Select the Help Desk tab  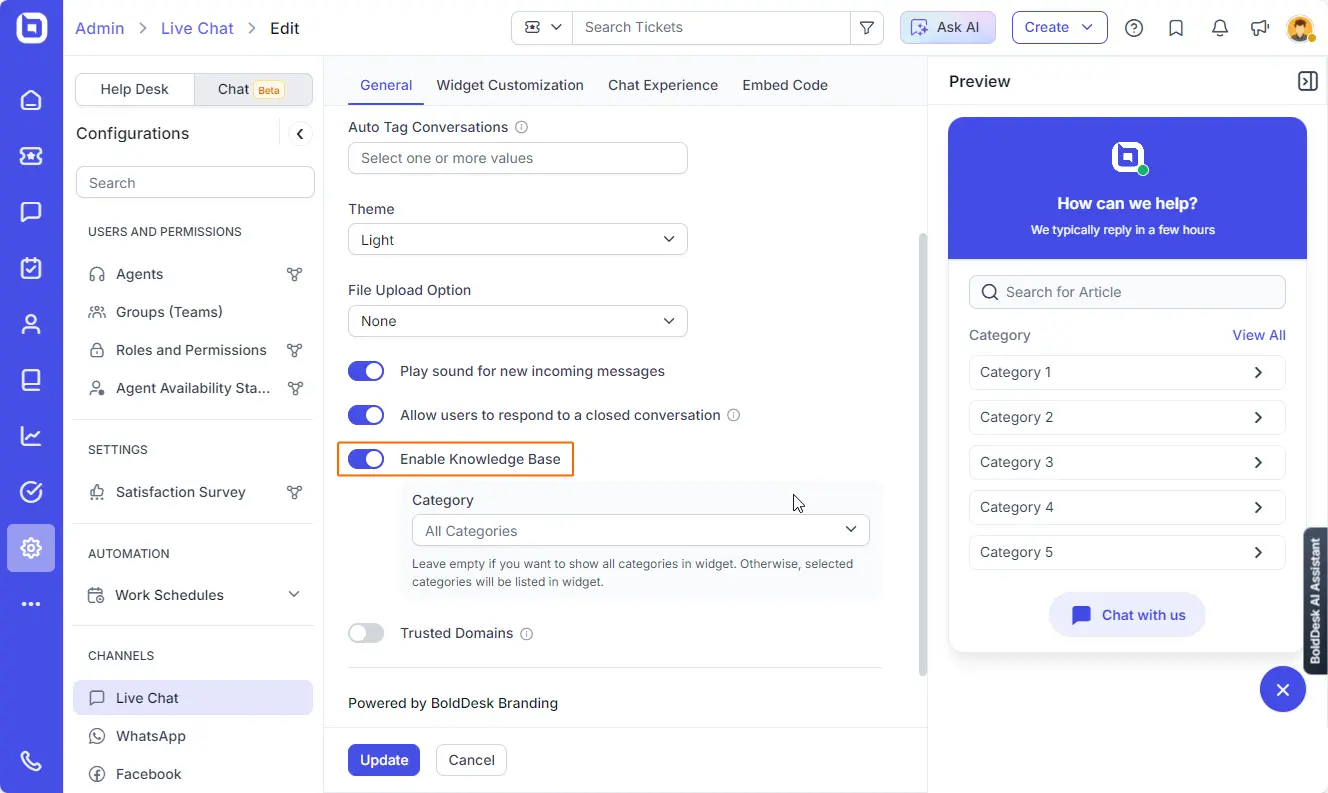(x=135, y=89)
